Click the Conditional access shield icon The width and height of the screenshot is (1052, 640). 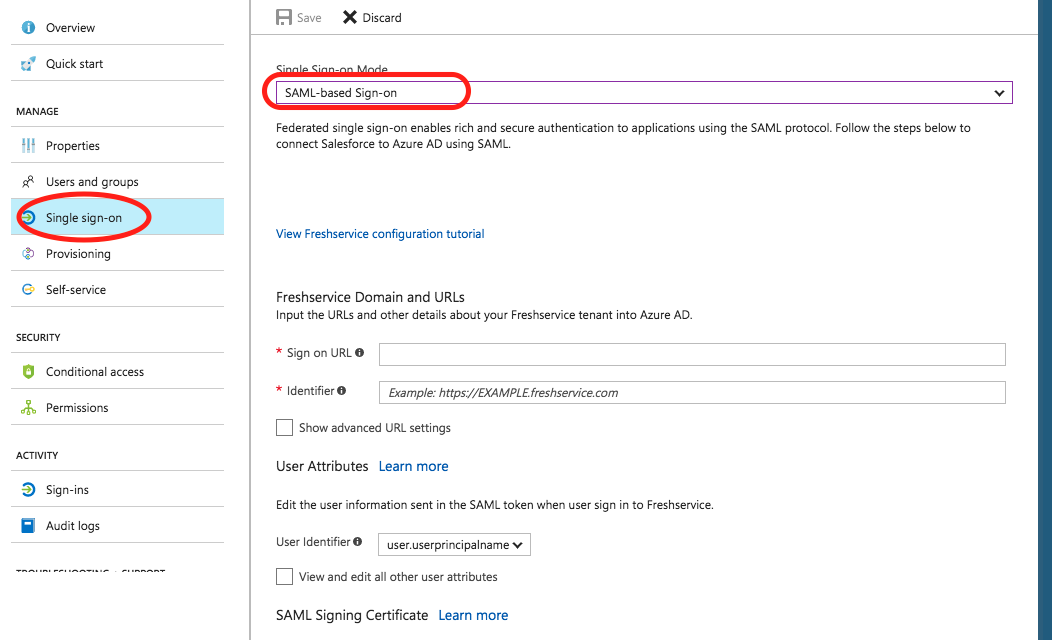coord(28,372)
